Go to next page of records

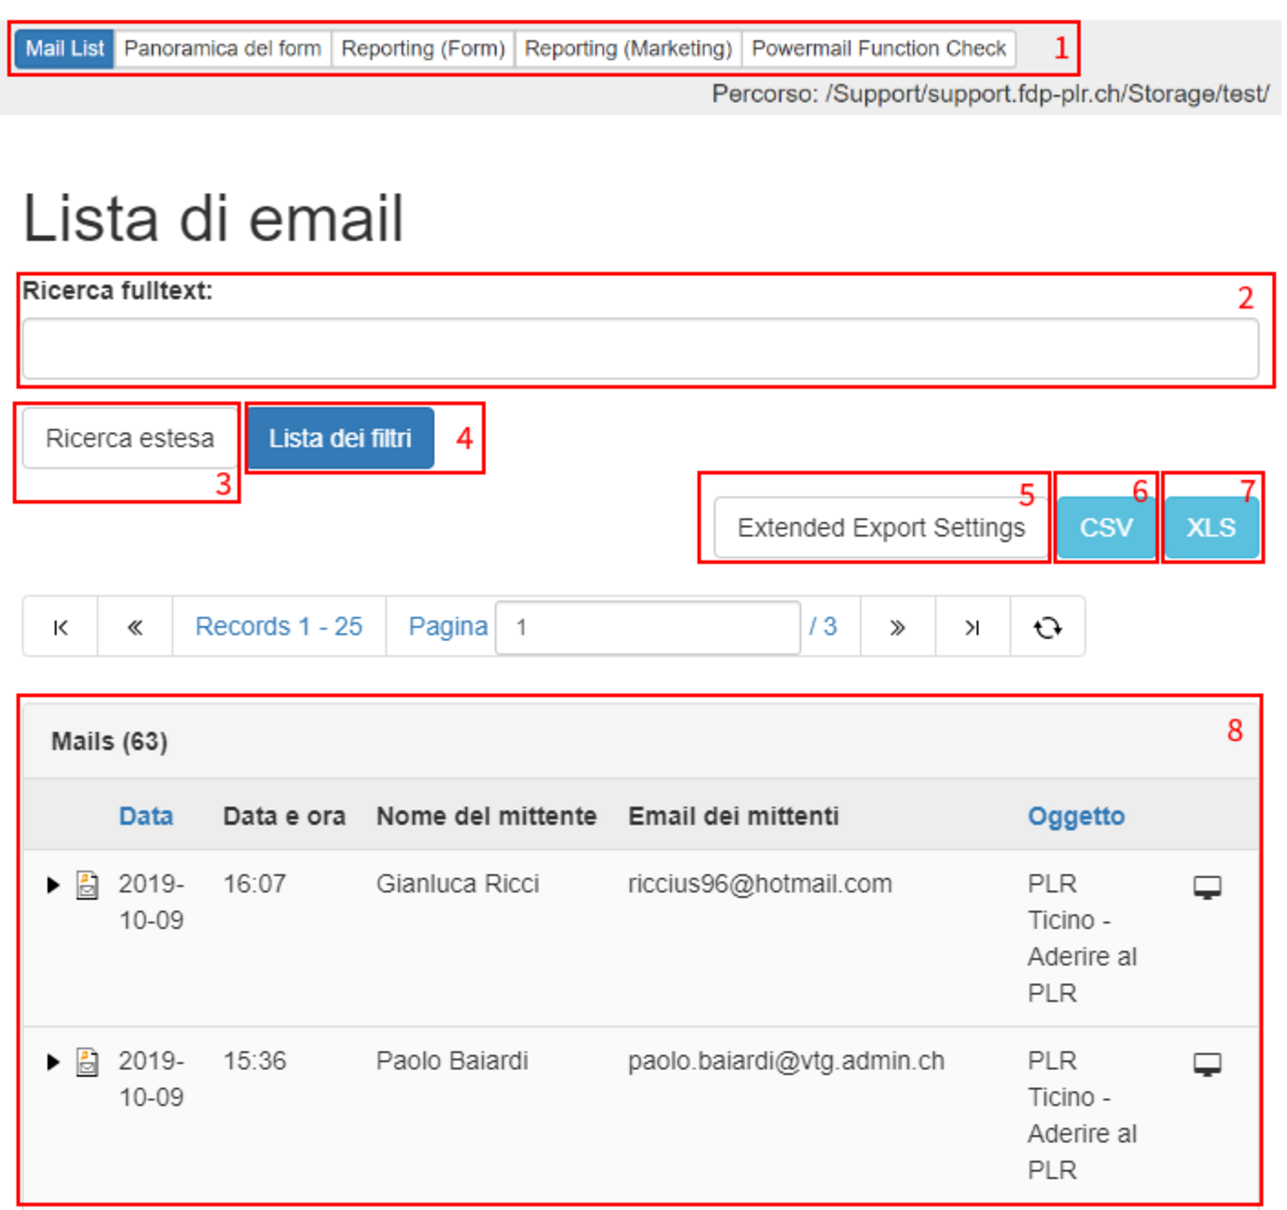coord(898,627)
